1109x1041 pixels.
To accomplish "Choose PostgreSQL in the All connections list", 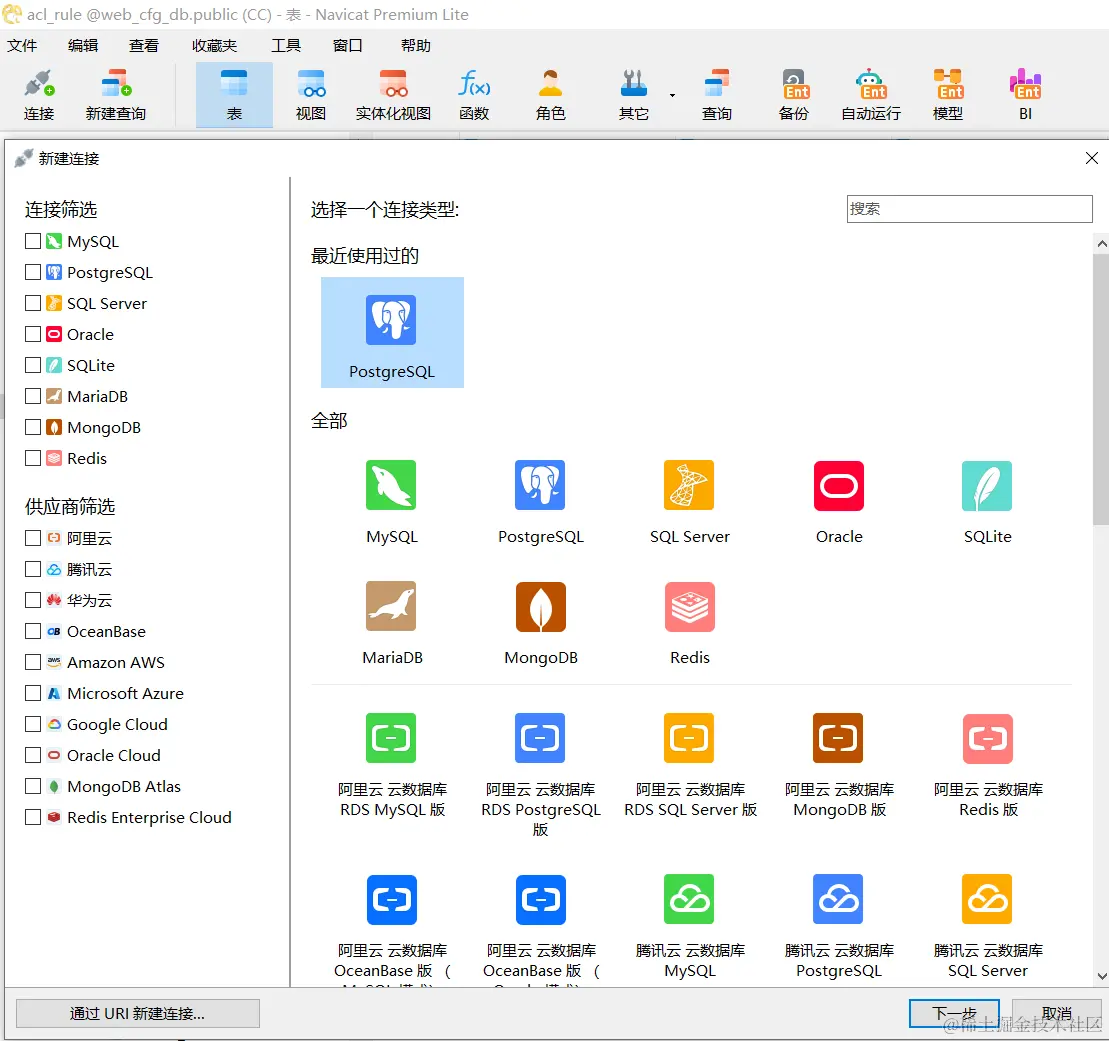I will (x=540, y=502).
